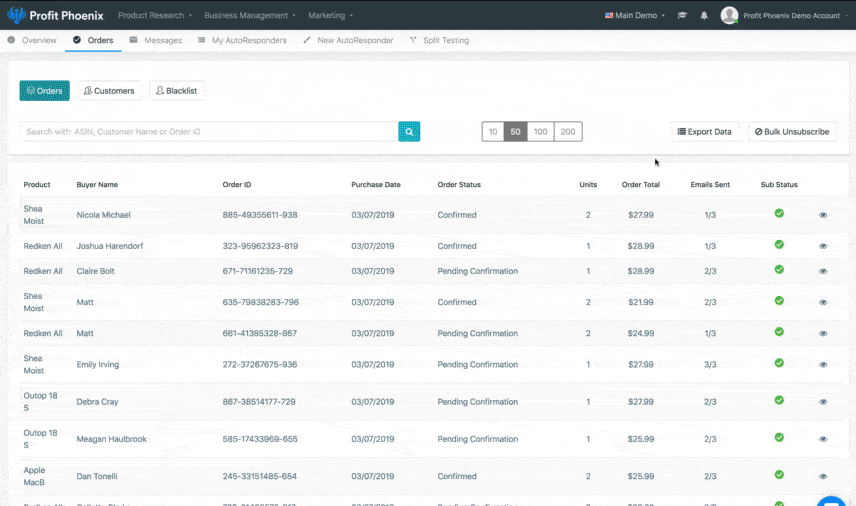
Task: Click the graduation cap tutorials icon
Action: (682, 16)
